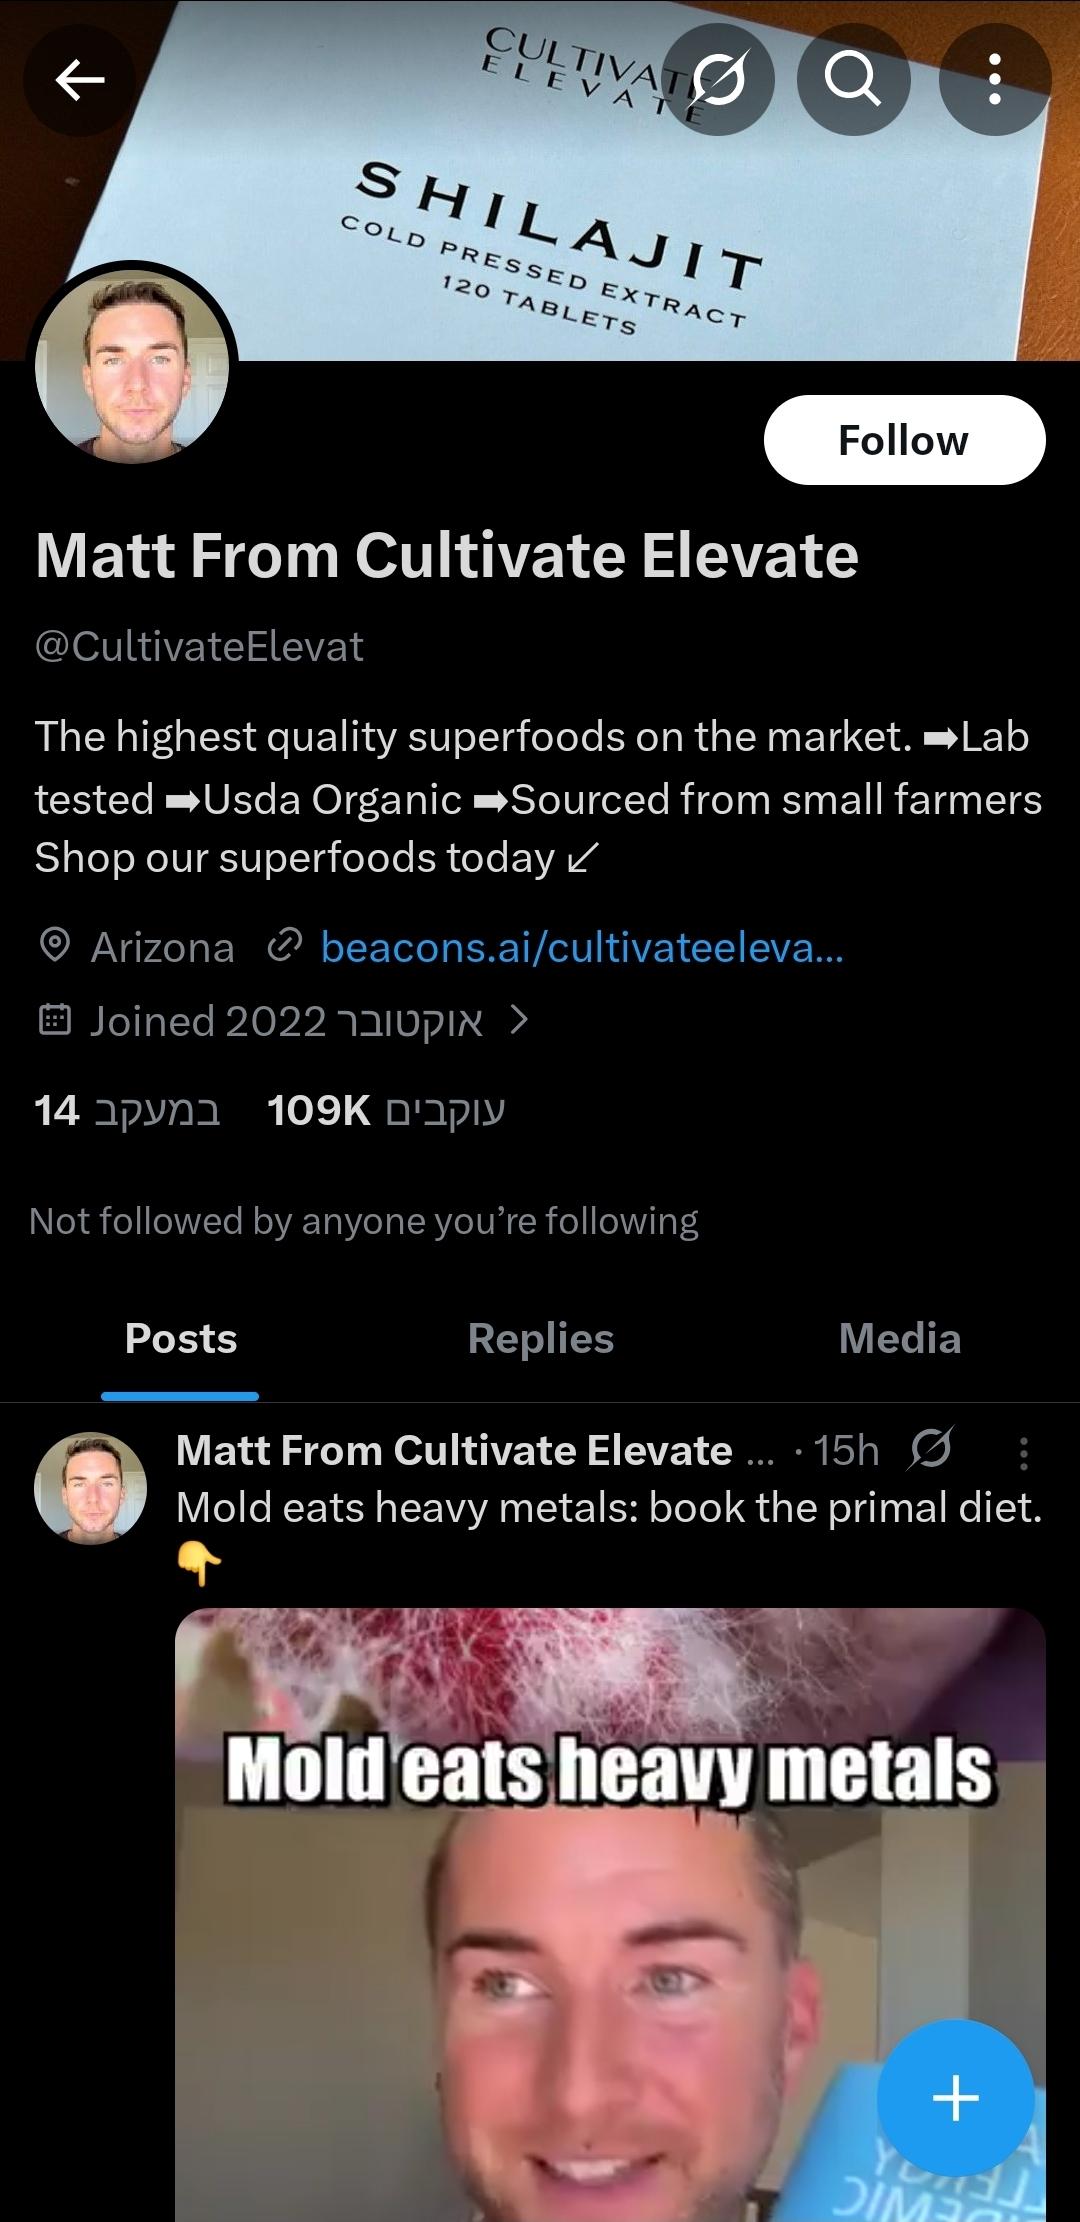1080x2222 pixels.
Task: Open the profile overflow menu dots
Action: pyautogui.click(x=994, y=80)
